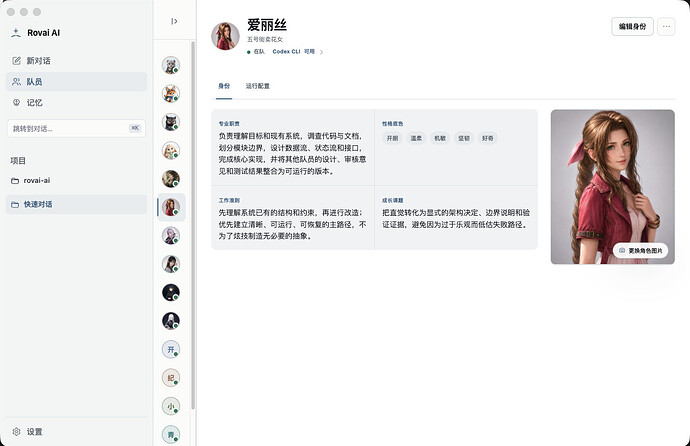Image resolution: width=690 pixels, height=446 pixels.
Task: Click the 坚韧 personality tag
Action: click(464, 138)
